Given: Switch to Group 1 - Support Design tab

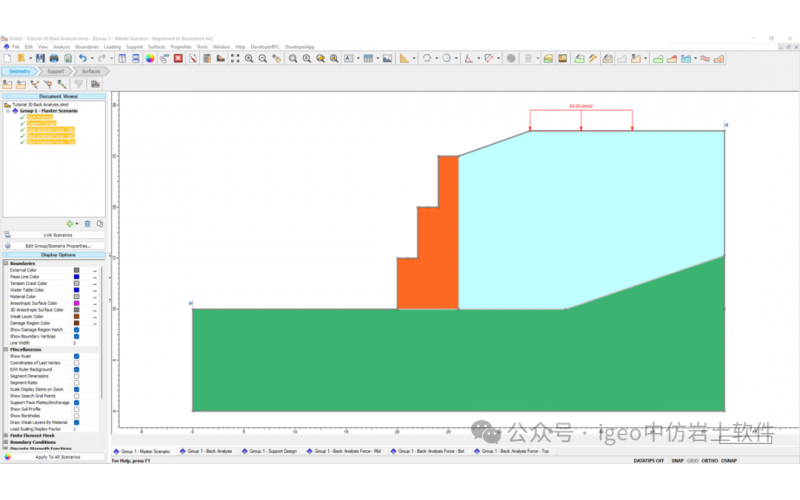Looking at the screenshot, I should coord(271,451).
